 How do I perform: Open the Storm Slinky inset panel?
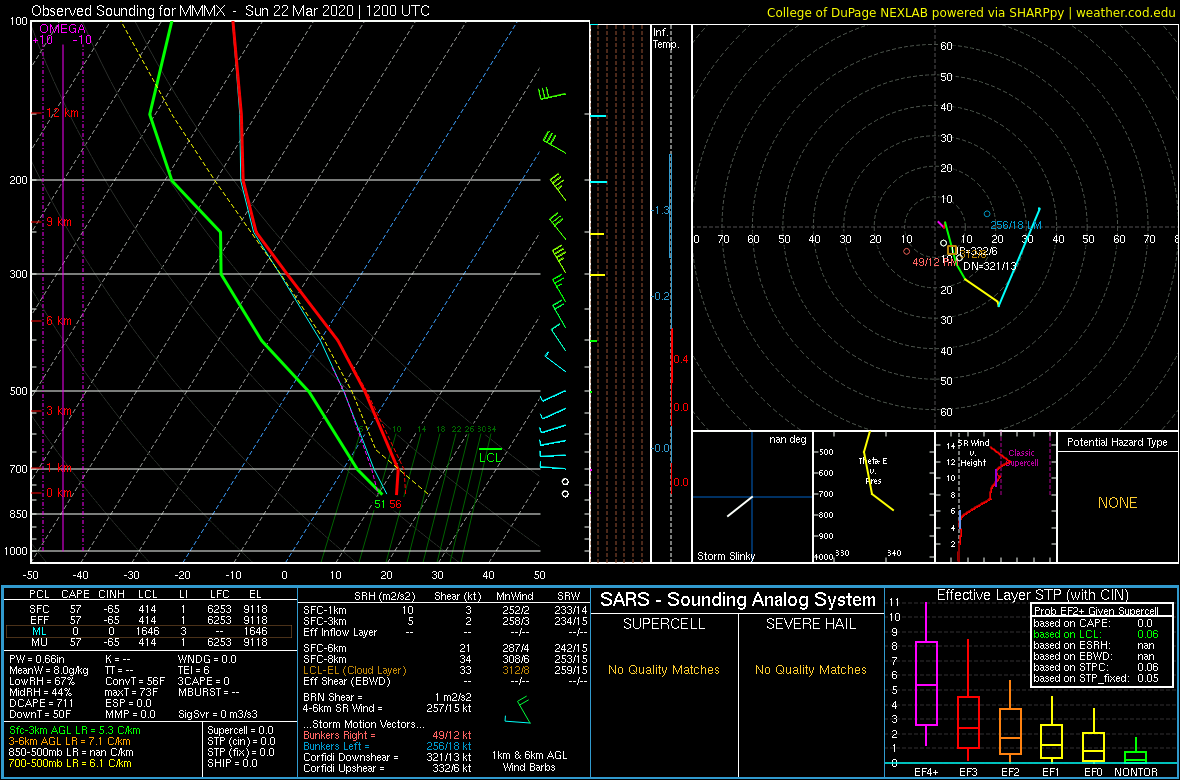pyautogui.click(x=753, y=497)
